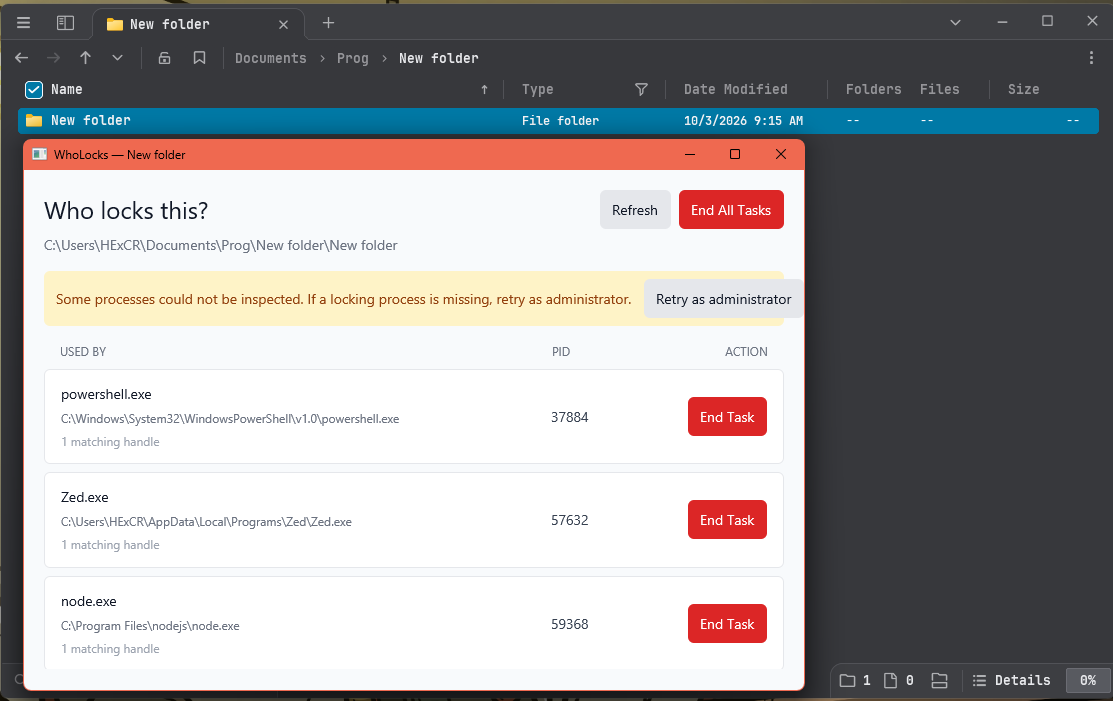Close the WhoLocks dialog
Viewport: 1113px width, 701px height.
click(781, 154)
